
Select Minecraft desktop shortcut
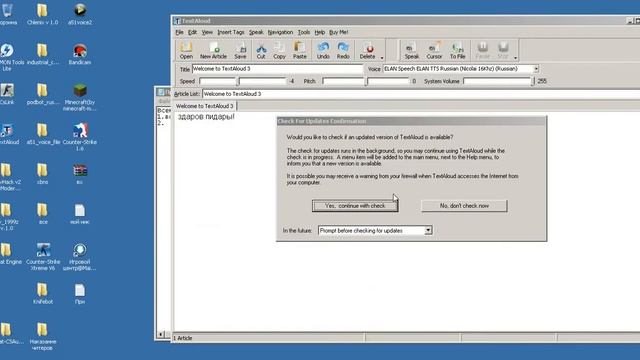pos(80,97)
